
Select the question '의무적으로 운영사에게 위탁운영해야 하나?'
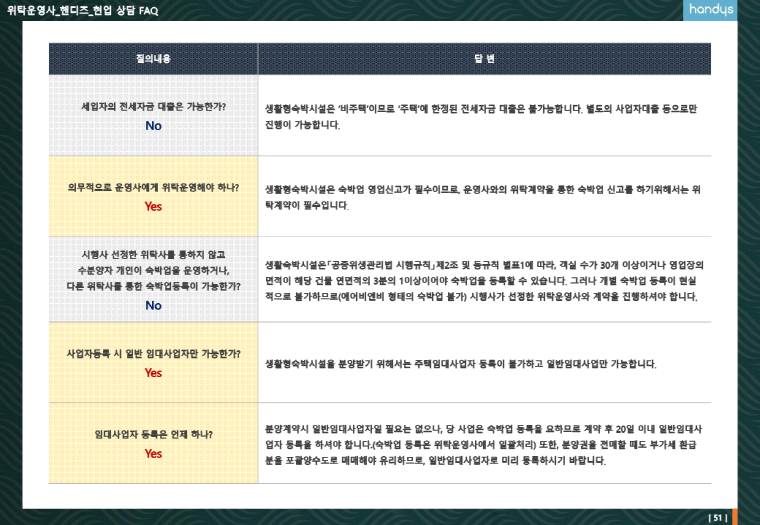(x=153, y=187)
